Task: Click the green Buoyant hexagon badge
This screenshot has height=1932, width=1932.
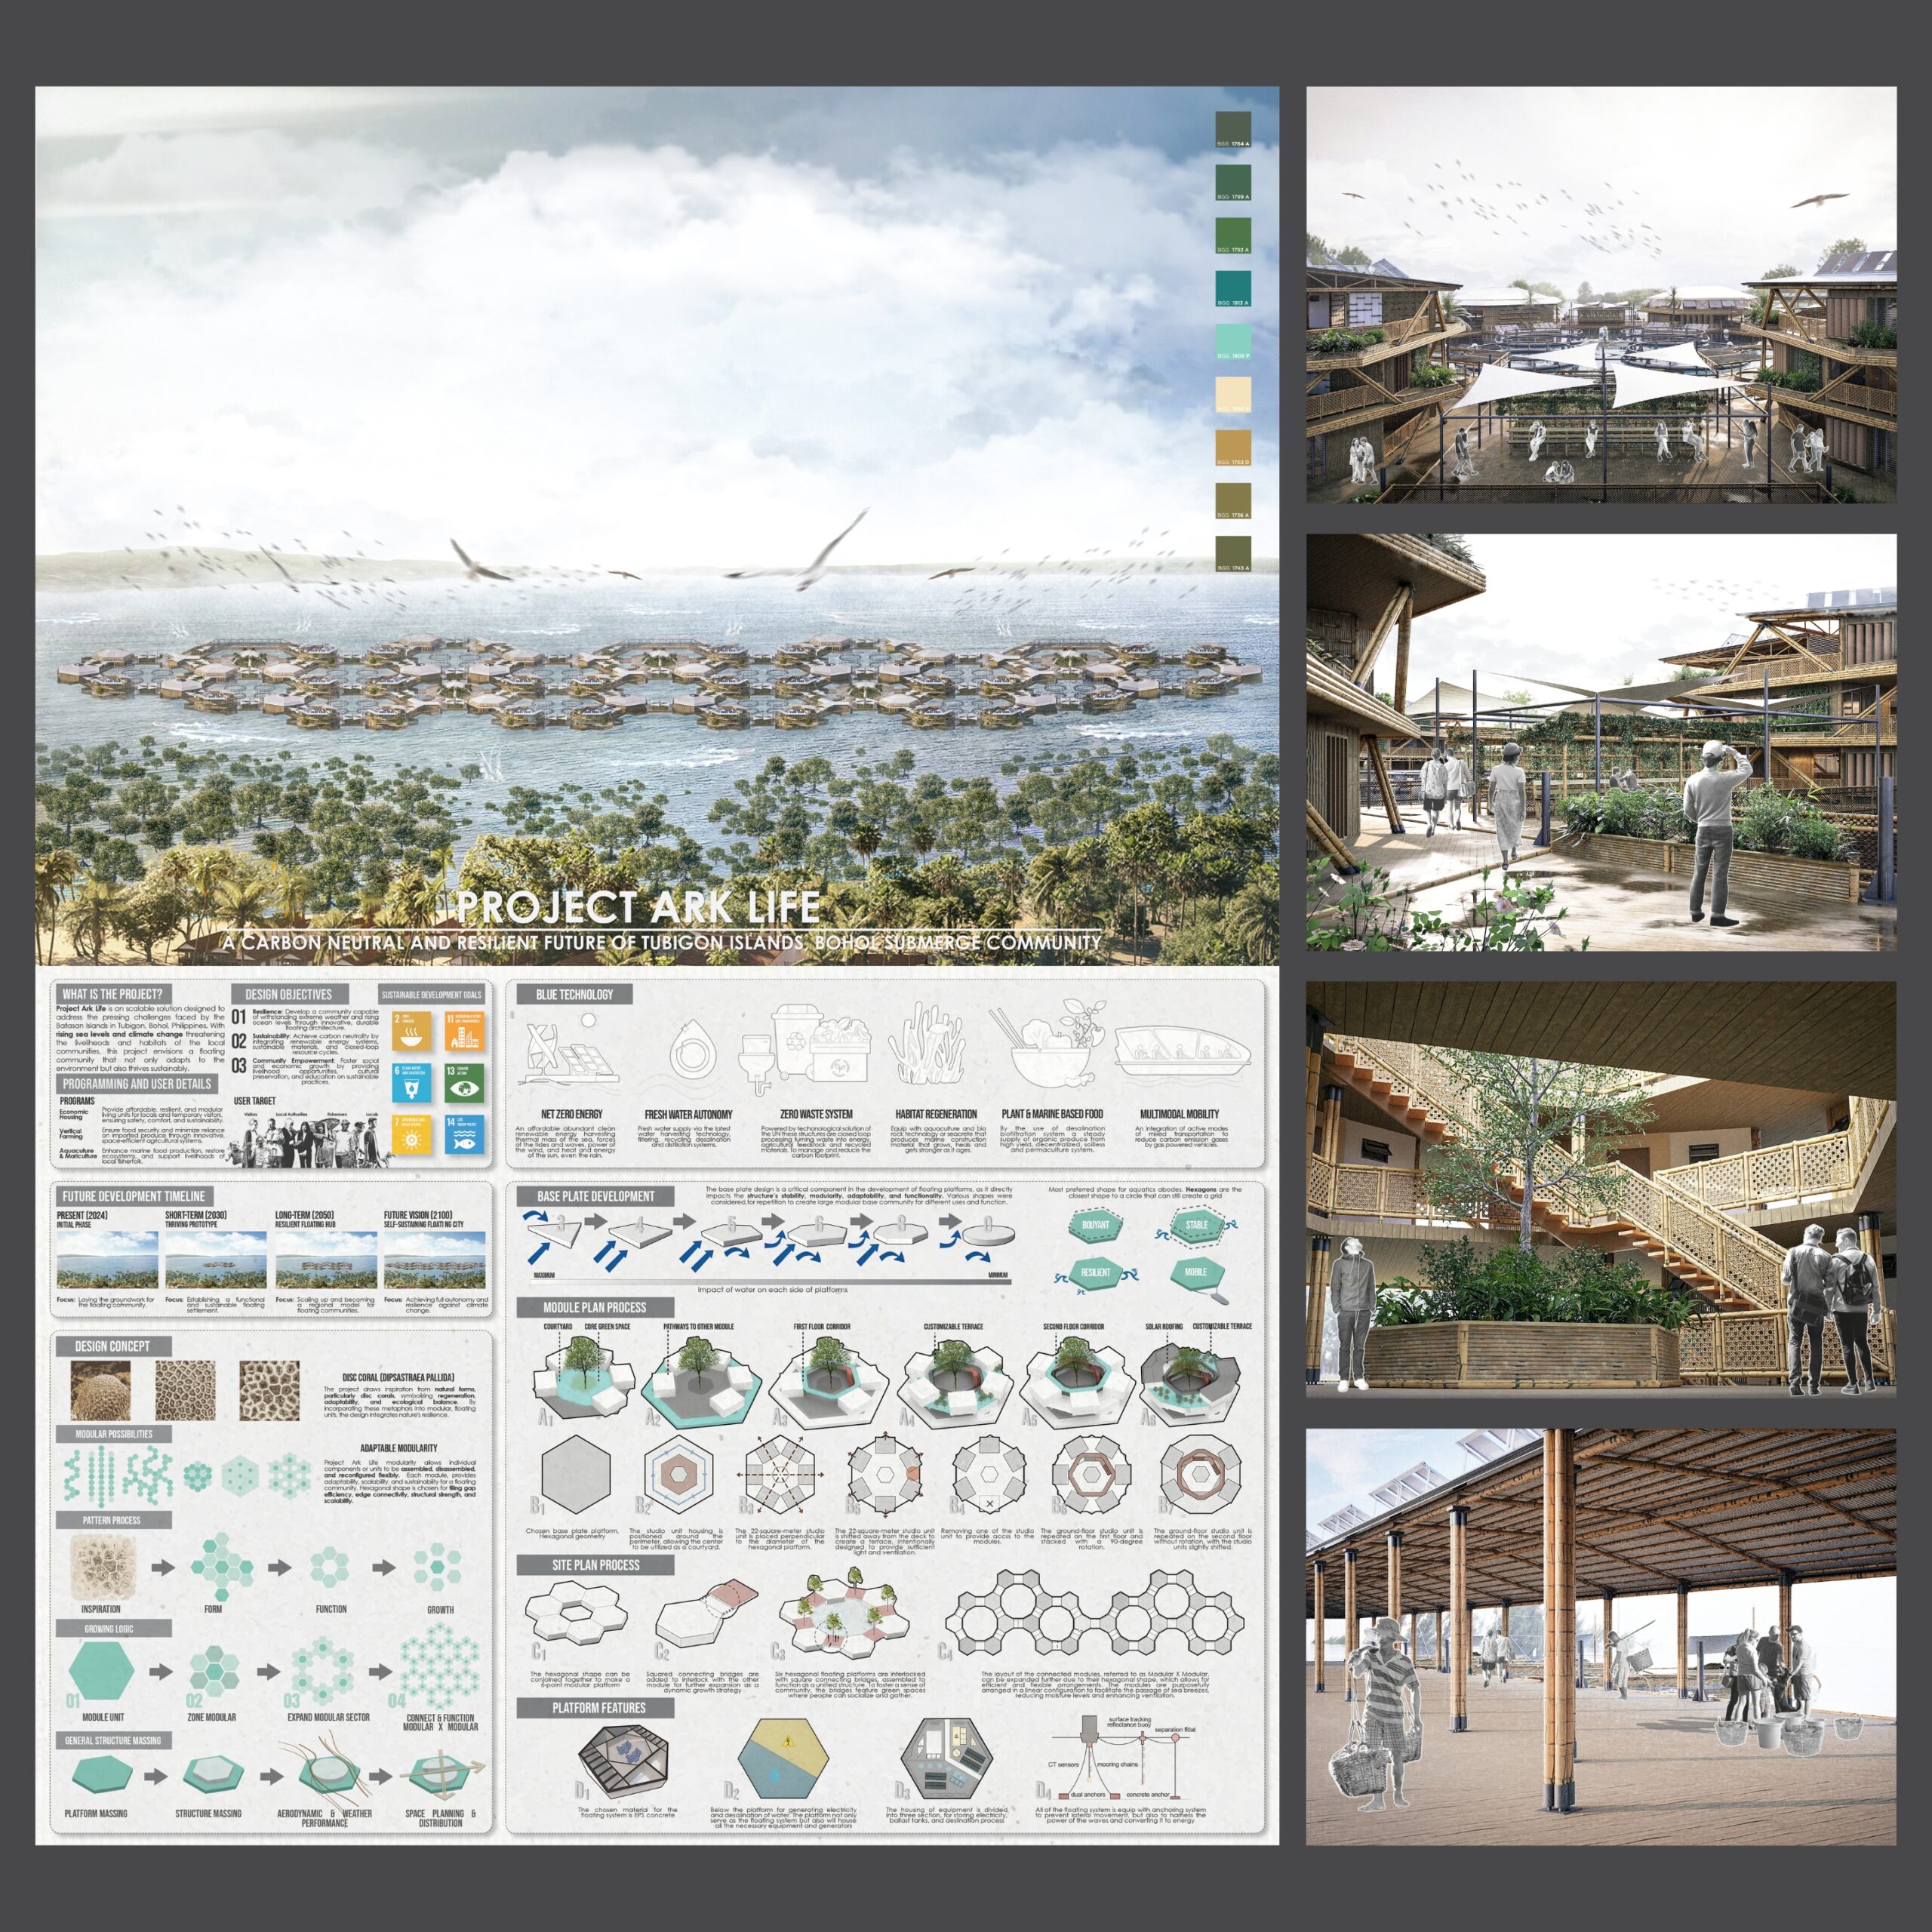Action: click(x=1095, y=1226)
